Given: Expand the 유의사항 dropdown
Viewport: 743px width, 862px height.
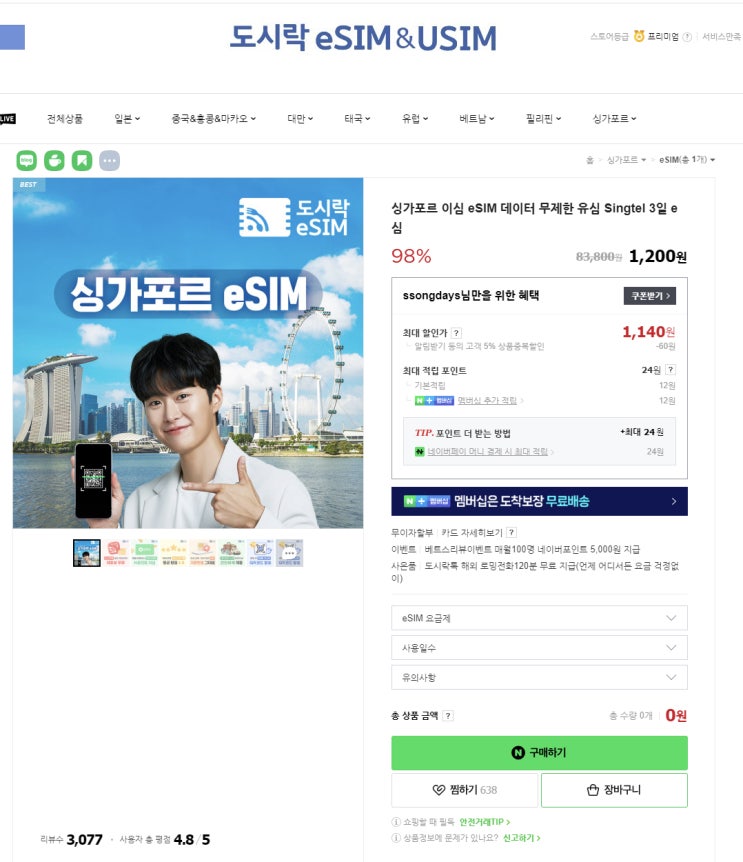Looking at the screenshot, I should click(x=539, y=677).
